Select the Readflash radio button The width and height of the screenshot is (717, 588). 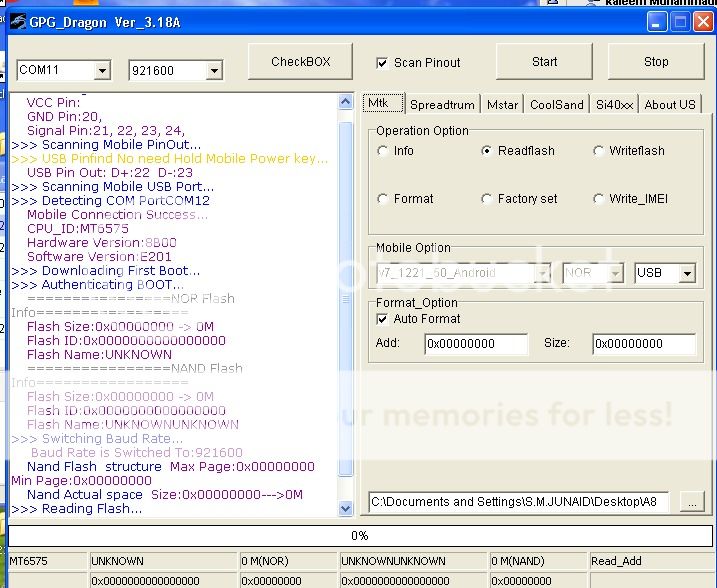pos(487,151)
